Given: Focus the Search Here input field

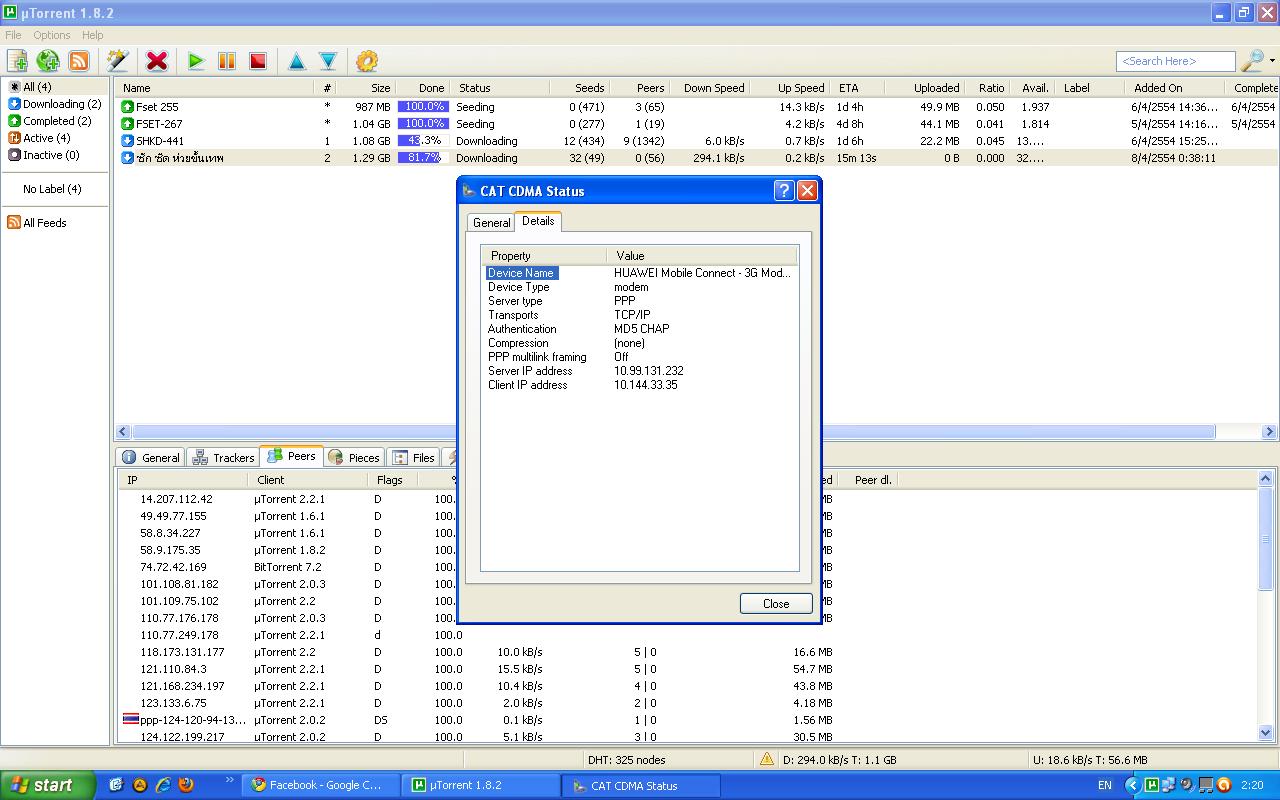Looking at the screenshot, I should point(1175,61).
